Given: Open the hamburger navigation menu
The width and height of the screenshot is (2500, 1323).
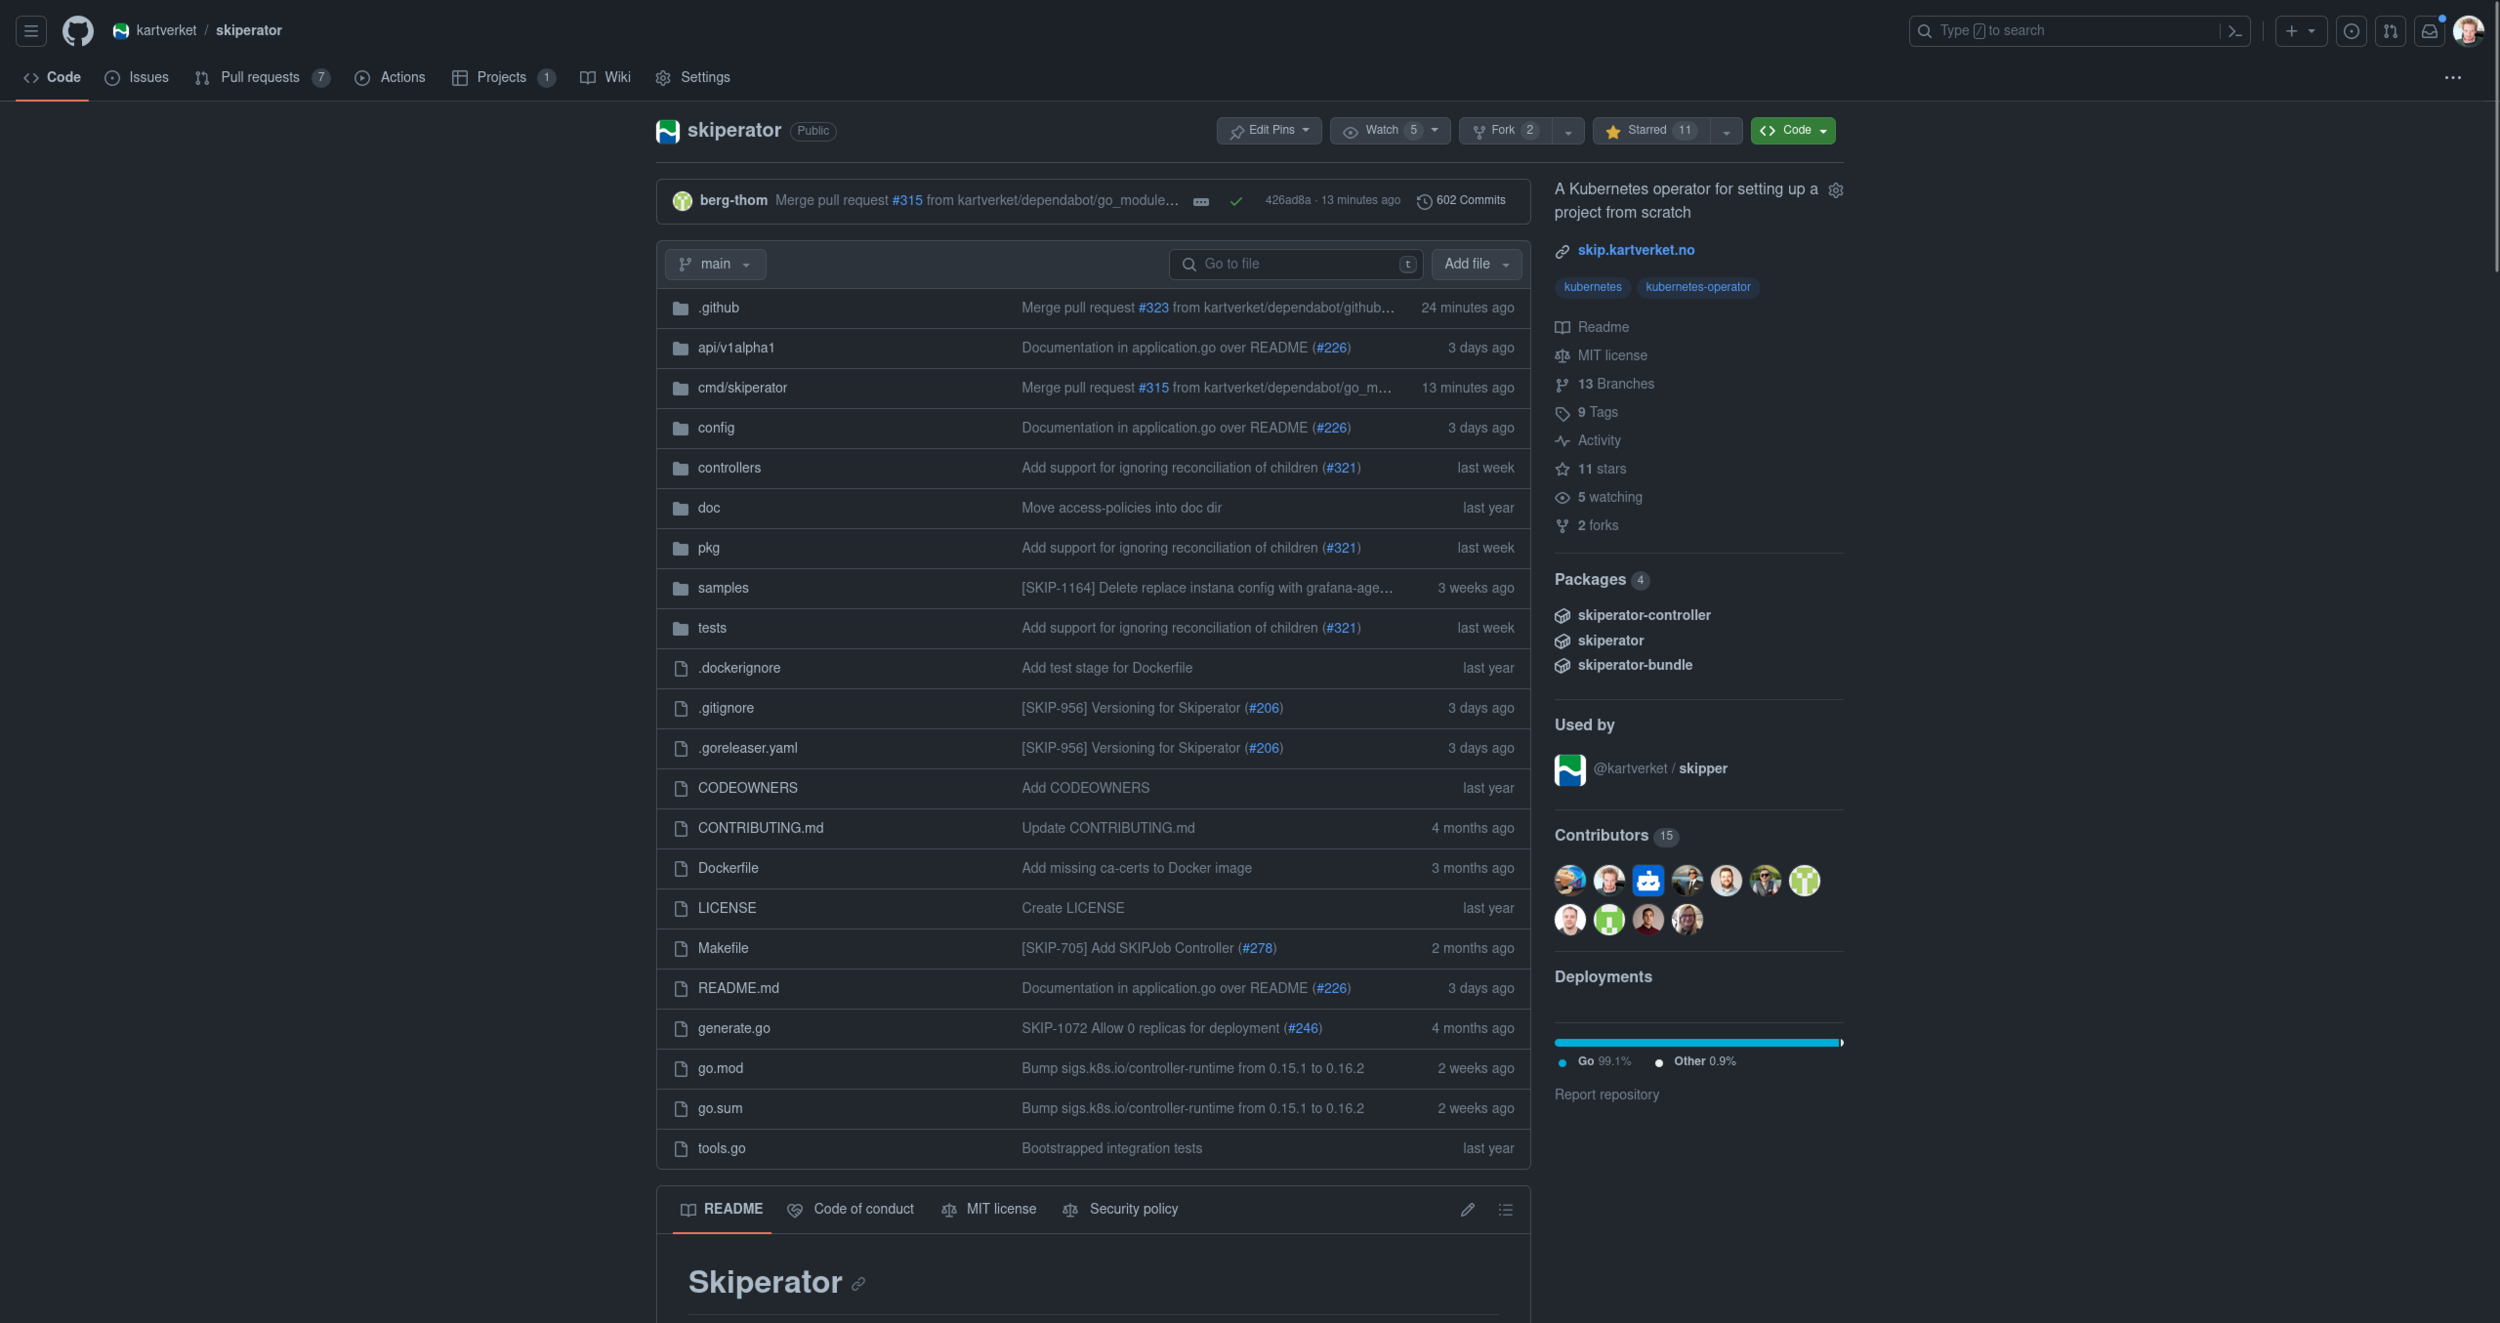Looking at the screenshot, I should click(x=31, y=31).
